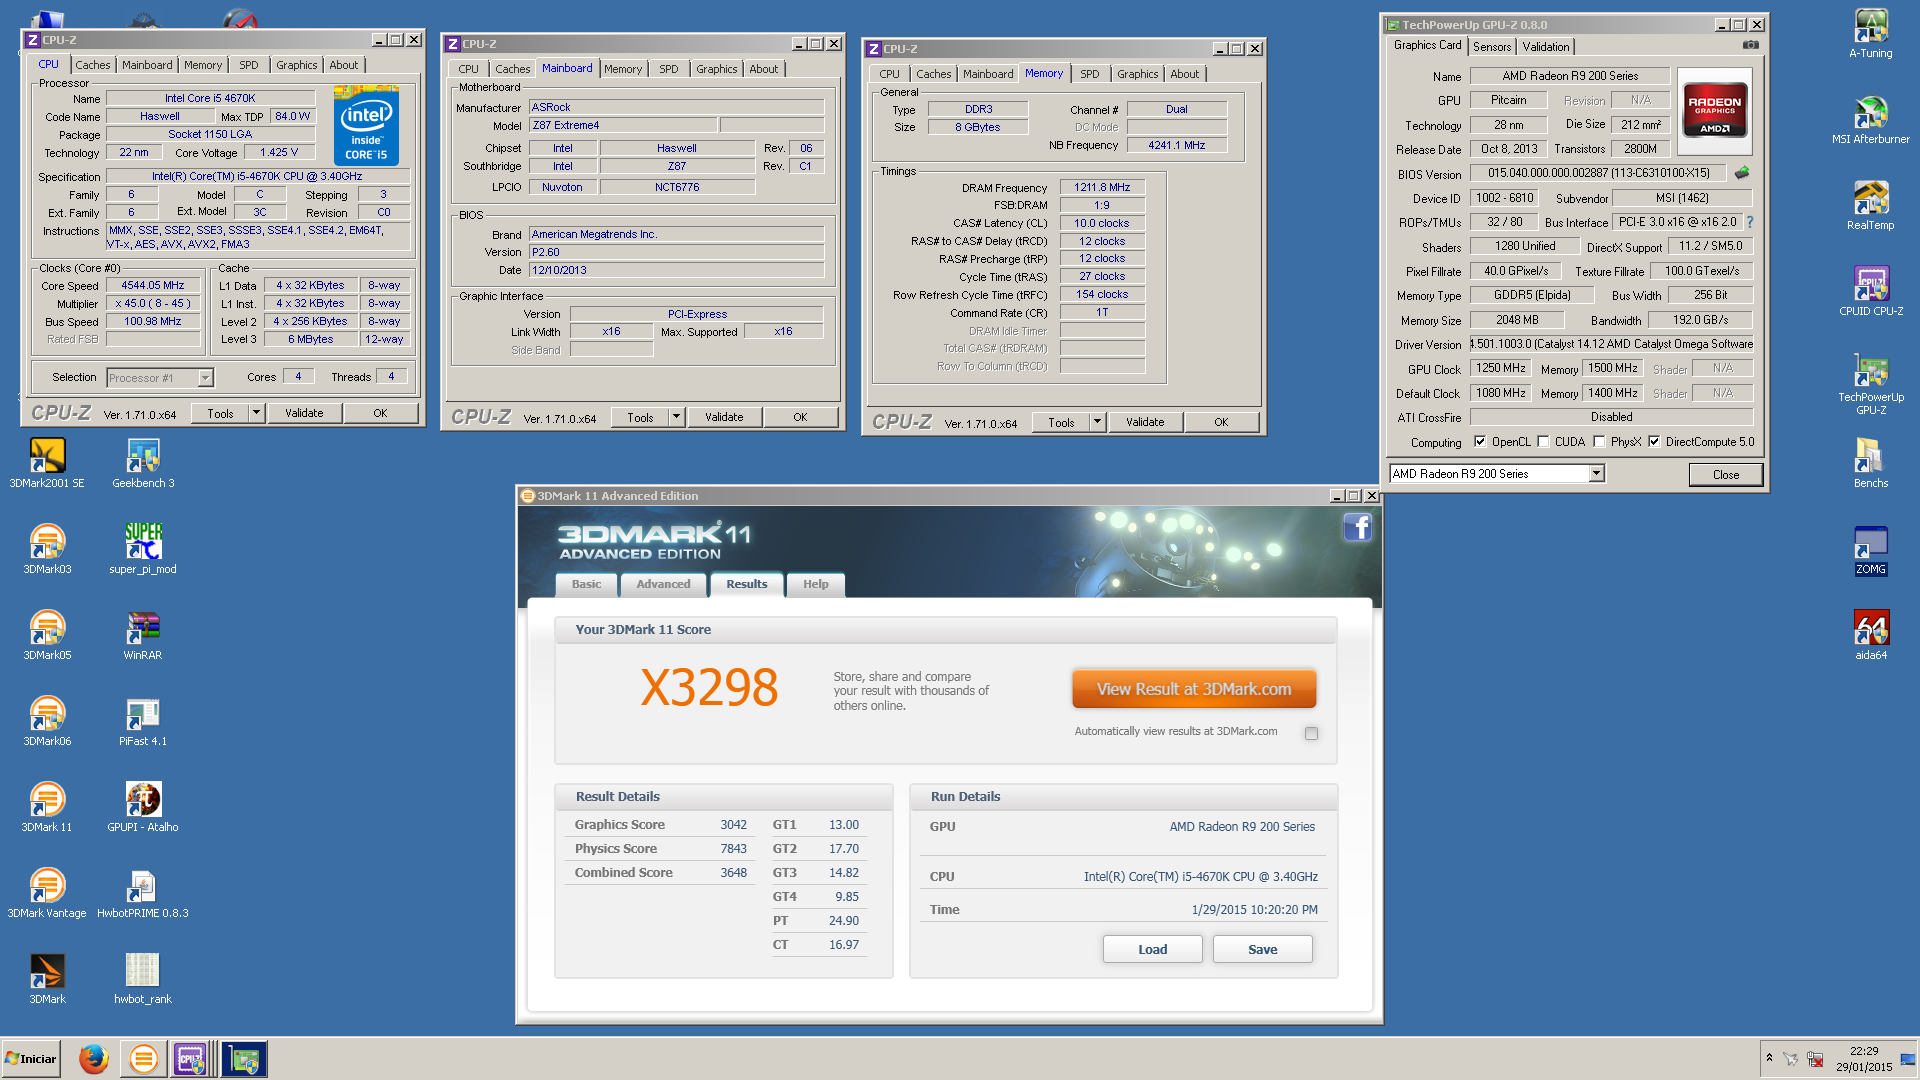
Task: Open Firefox from the taskbar
Action: (x=94, y=1058)
